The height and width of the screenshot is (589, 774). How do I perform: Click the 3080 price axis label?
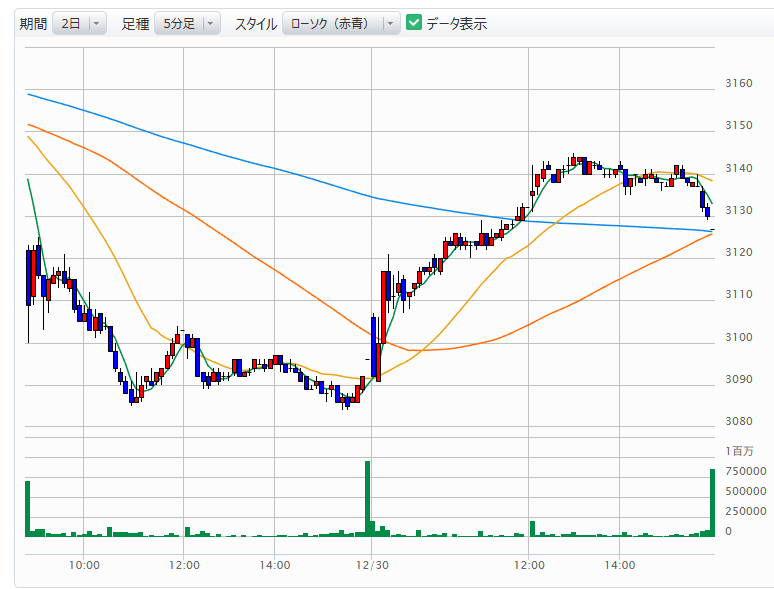coord(738,421)
